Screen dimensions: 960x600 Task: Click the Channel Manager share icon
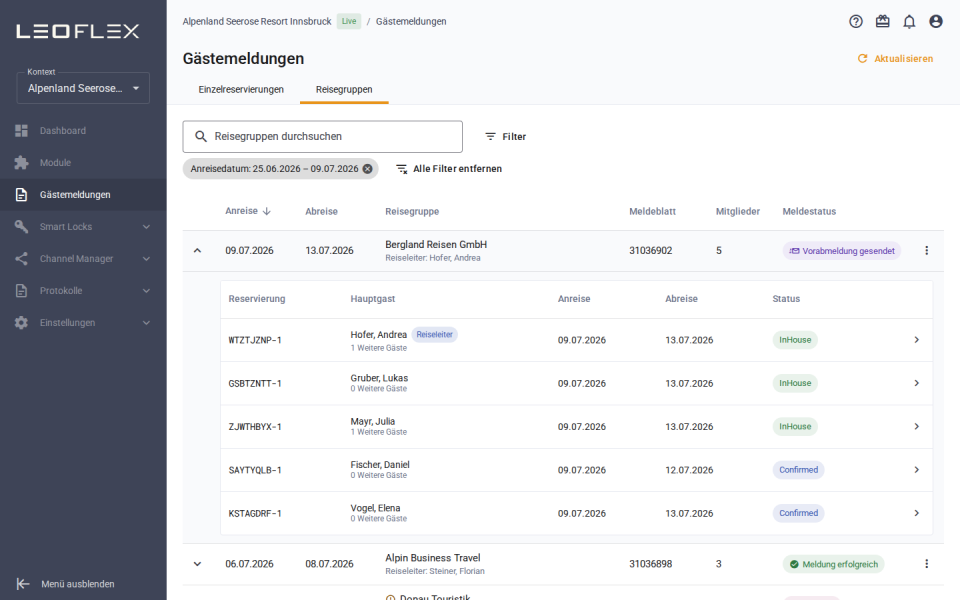click(21, 258)
